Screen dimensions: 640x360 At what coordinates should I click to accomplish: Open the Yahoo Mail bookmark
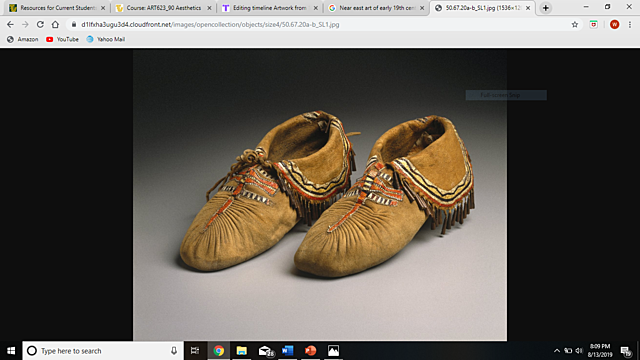click(106, 39)
